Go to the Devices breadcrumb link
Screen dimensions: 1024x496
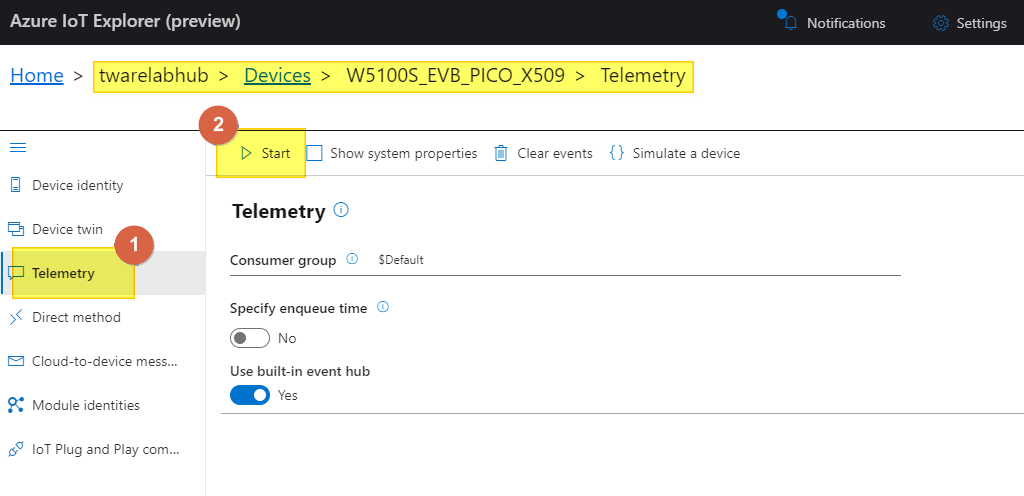tap(278, 76)
